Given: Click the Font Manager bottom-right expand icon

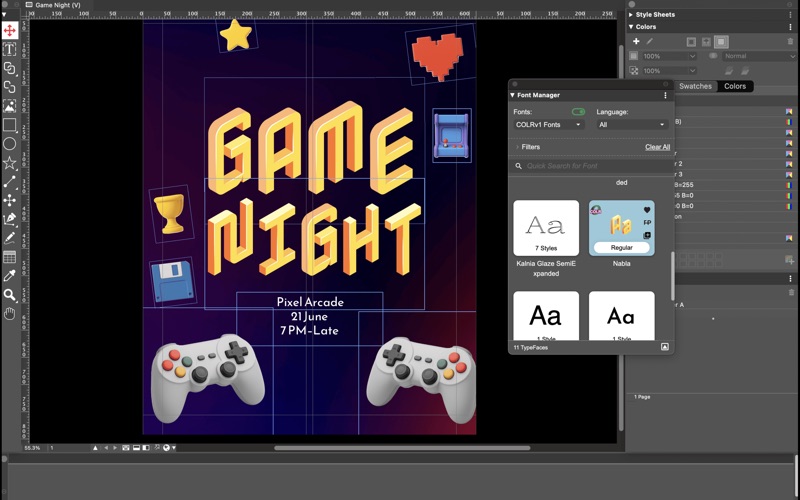Looking at the screenshot, I should (665, 347).
